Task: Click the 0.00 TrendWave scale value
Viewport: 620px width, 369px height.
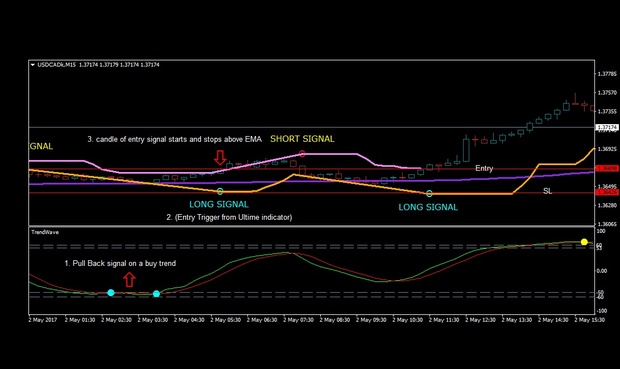Action: click(x=601, y=271)
